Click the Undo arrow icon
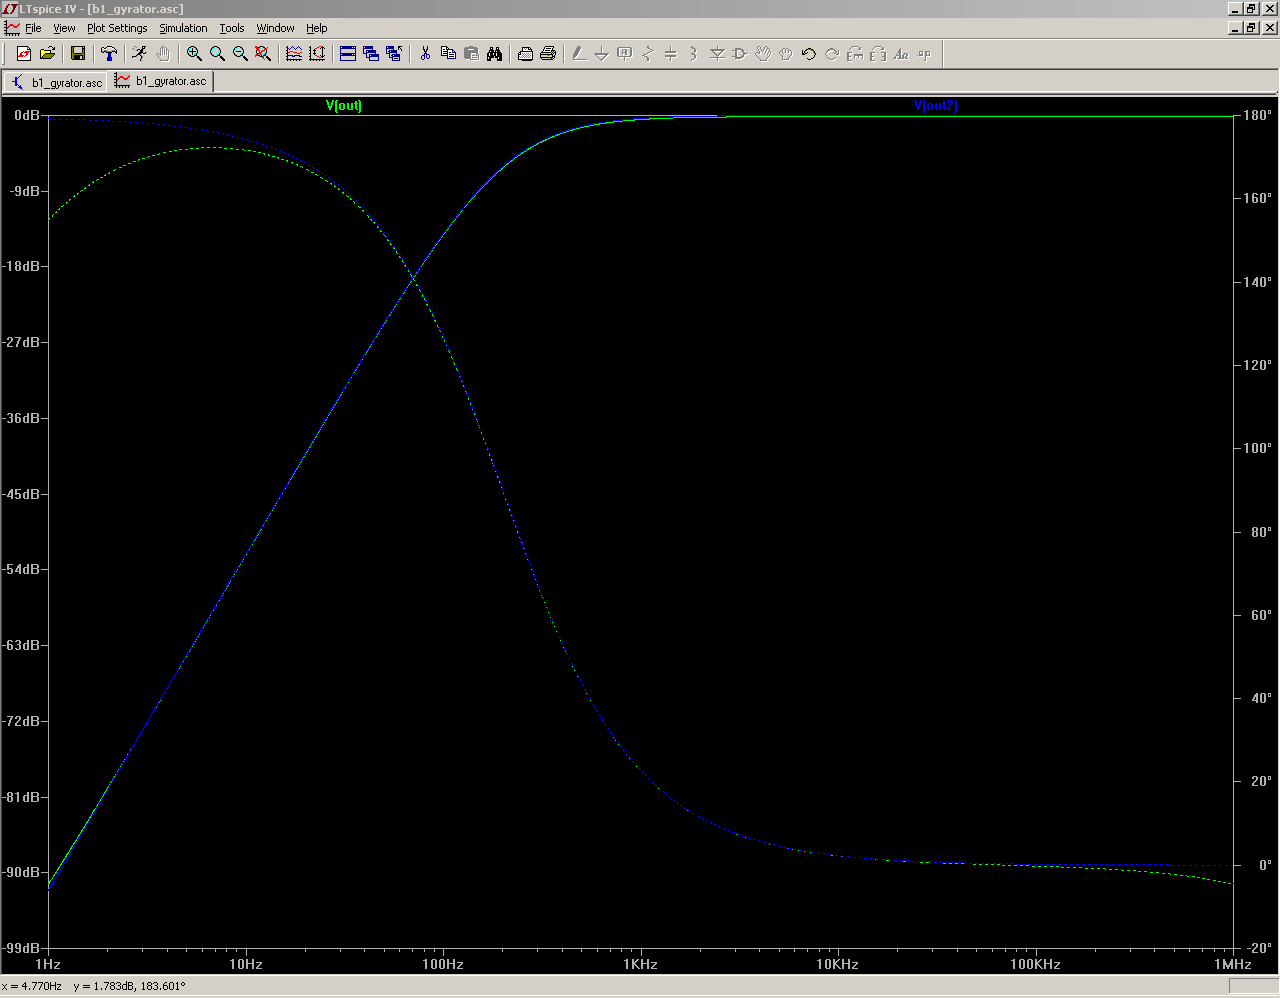This screenshot has height=998, width=1280. 809,54
